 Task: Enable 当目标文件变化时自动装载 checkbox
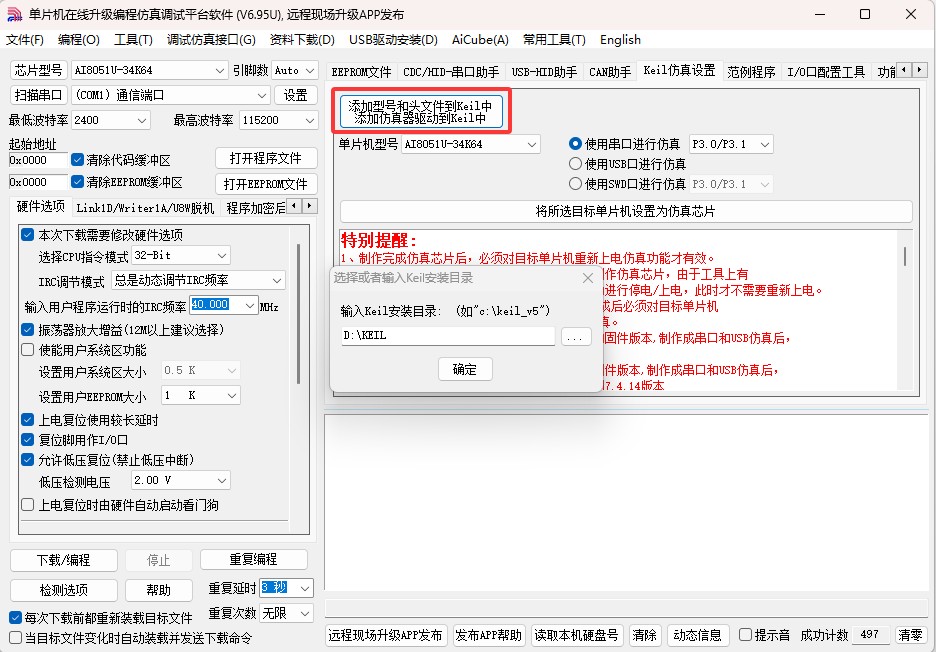click(x=16, y=638)
